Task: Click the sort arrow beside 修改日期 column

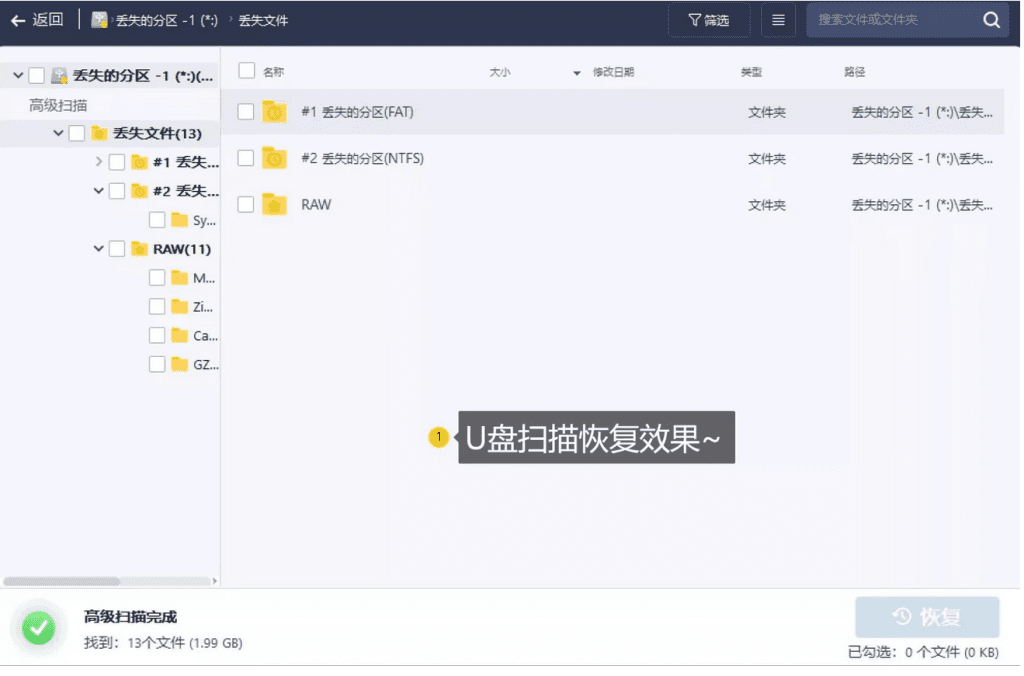Action: (577, 72)
